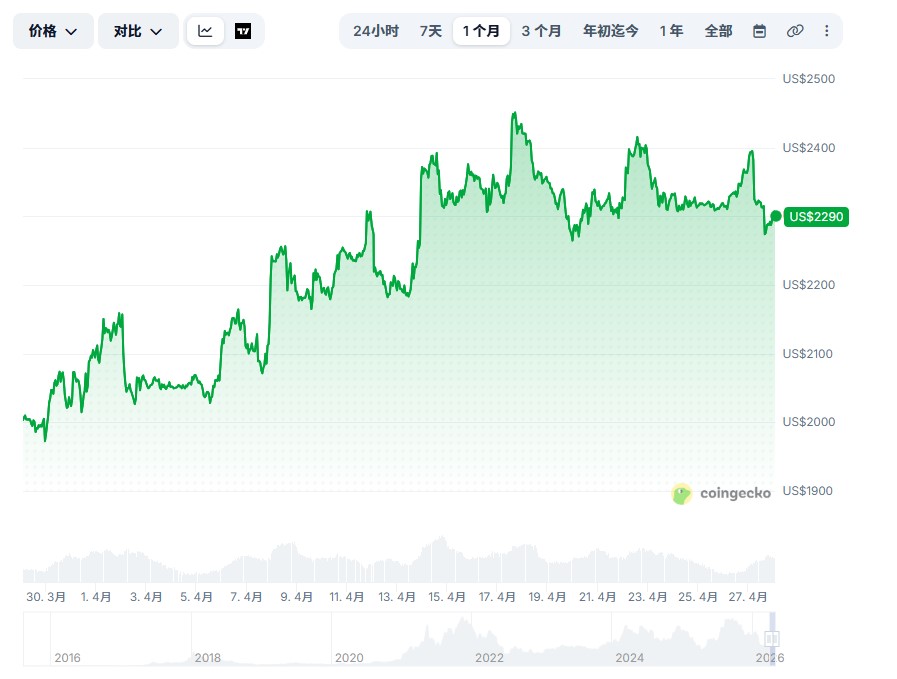The height and width of the screenshot is (679, 897).
Task: Choose the 1个月 time range
Action: pyautogui.click(x=481, y=31)
